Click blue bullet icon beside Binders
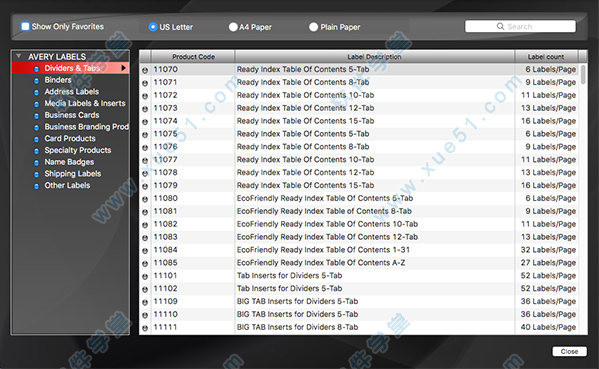Image resolution: width=599 pixels, height=369 pixels. click(x=36, y=81)
